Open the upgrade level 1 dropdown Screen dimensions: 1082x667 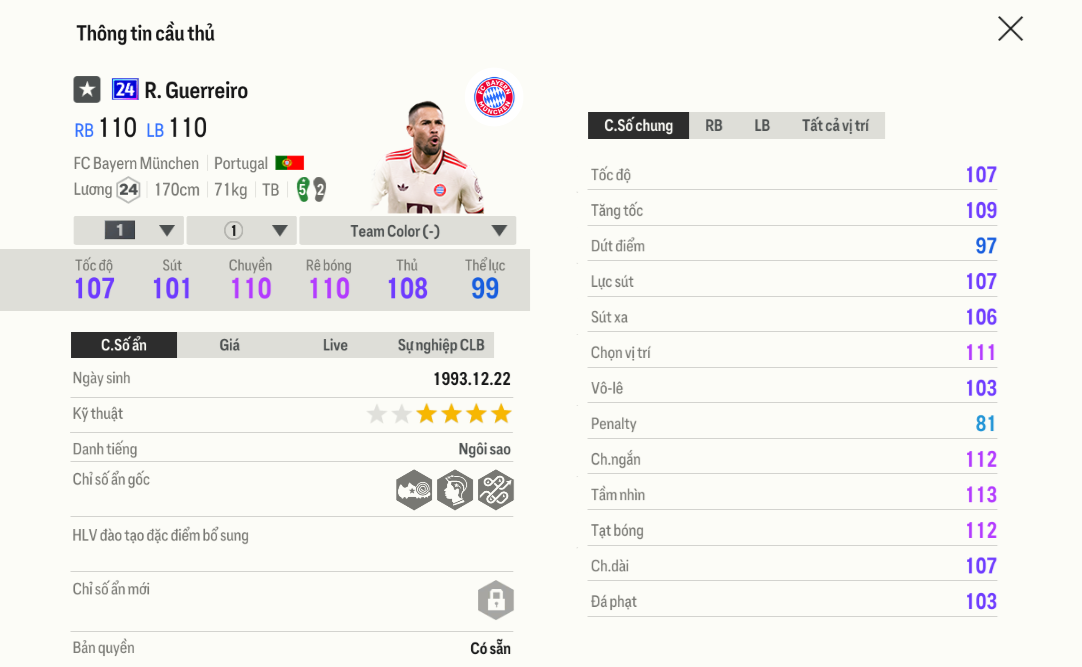pos(129,230)
